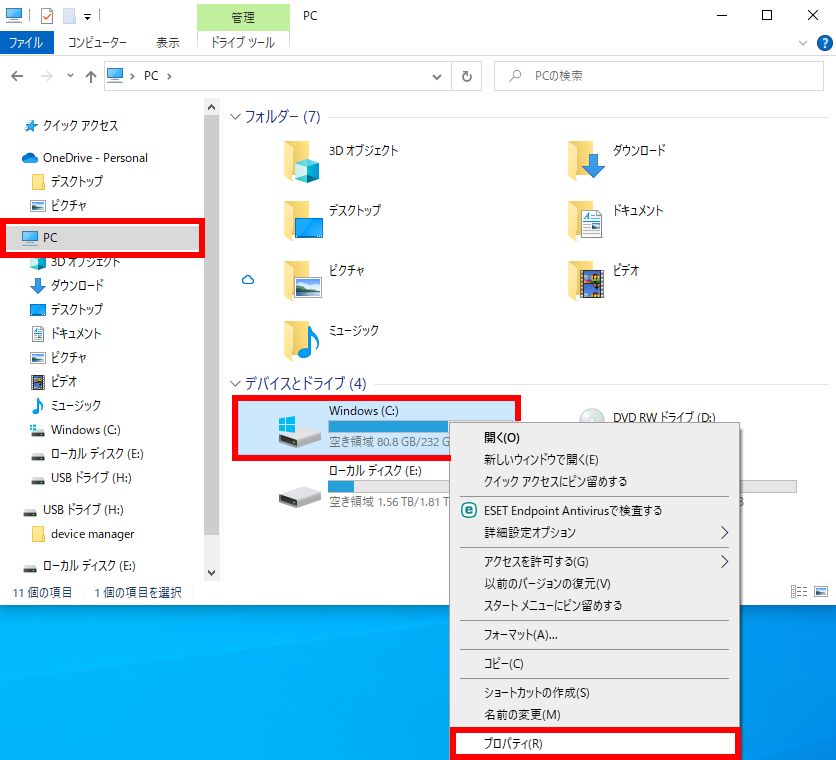
Task: Click the navigation pane scroll down arrow
Action: tap(212, 573)
